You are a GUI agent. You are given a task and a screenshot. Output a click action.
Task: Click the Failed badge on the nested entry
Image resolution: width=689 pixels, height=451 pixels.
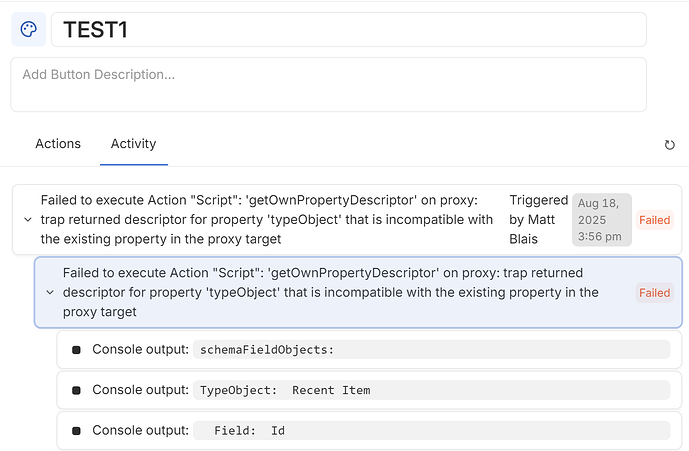point(654,293)
